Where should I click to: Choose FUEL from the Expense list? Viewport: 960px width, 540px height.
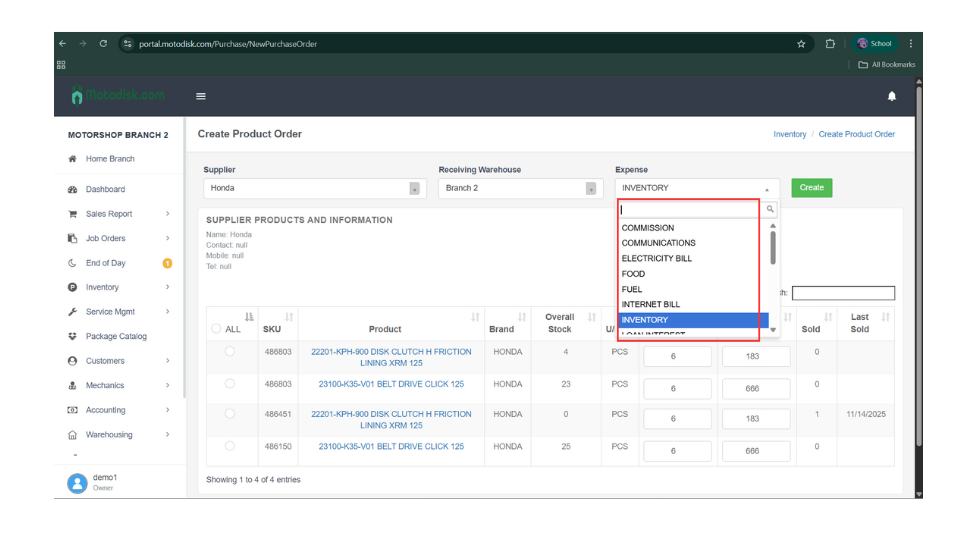(632, 289)
